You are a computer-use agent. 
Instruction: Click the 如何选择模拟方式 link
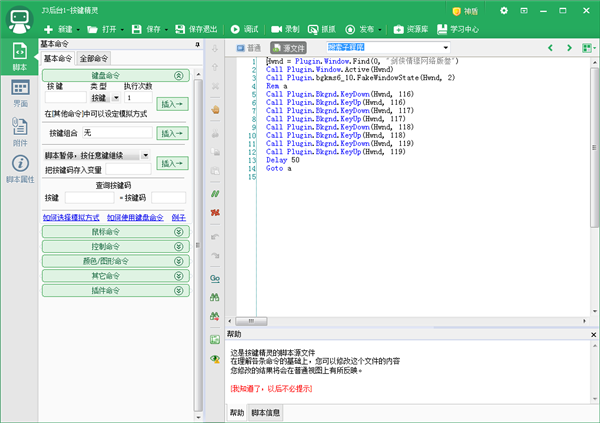[x=71, y=215]
